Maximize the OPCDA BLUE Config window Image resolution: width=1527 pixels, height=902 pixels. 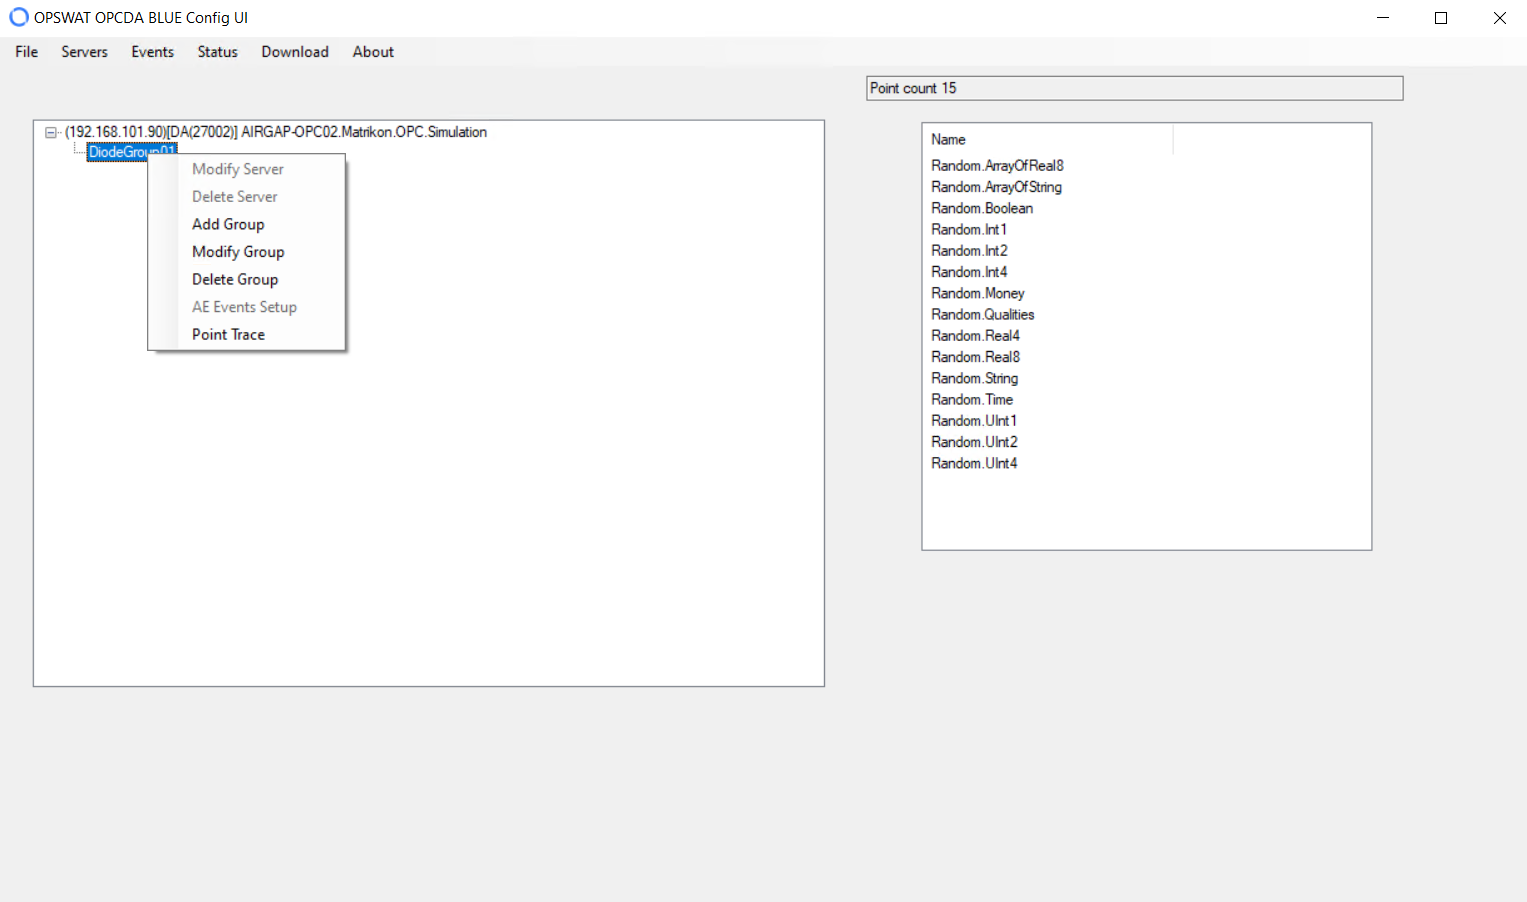(1441, 17)
